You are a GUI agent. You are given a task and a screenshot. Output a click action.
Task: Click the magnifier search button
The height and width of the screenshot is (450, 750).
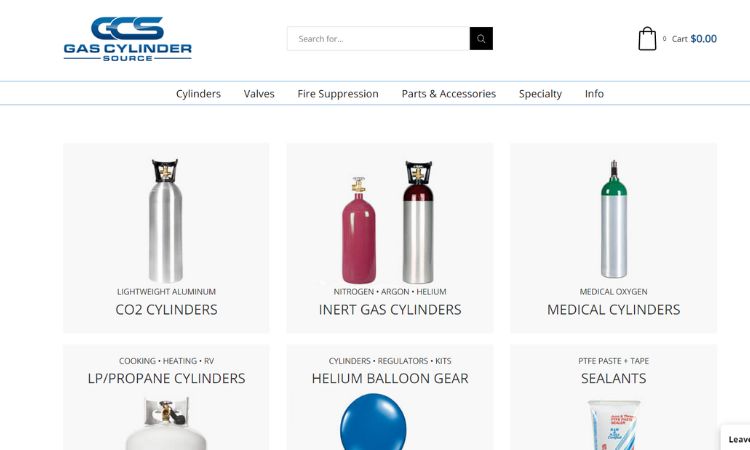(481, 39)
